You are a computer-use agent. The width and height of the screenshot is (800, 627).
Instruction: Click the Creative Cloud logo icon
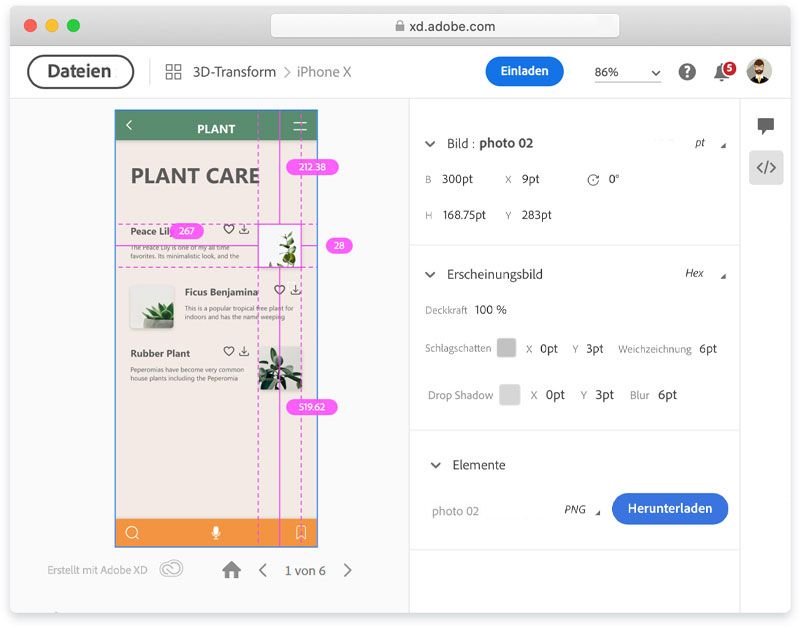tap(171, 569)
